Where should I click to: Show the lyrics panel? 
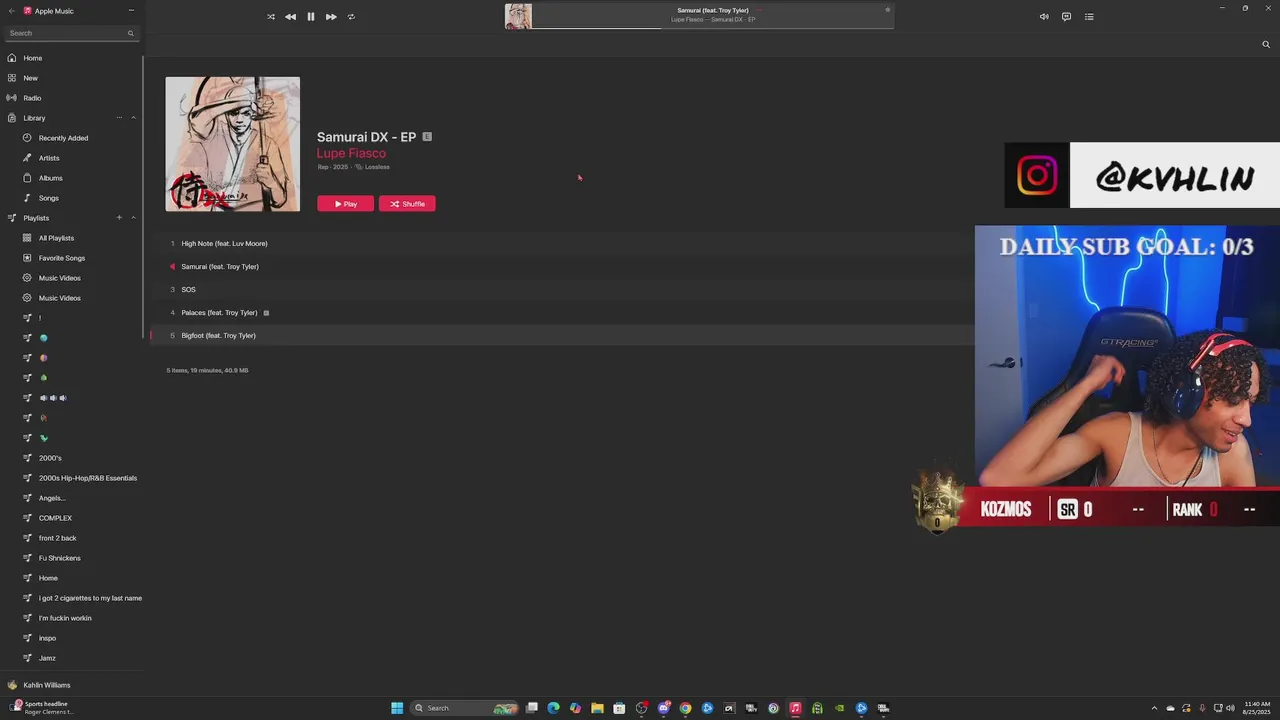click(1066, 17)
